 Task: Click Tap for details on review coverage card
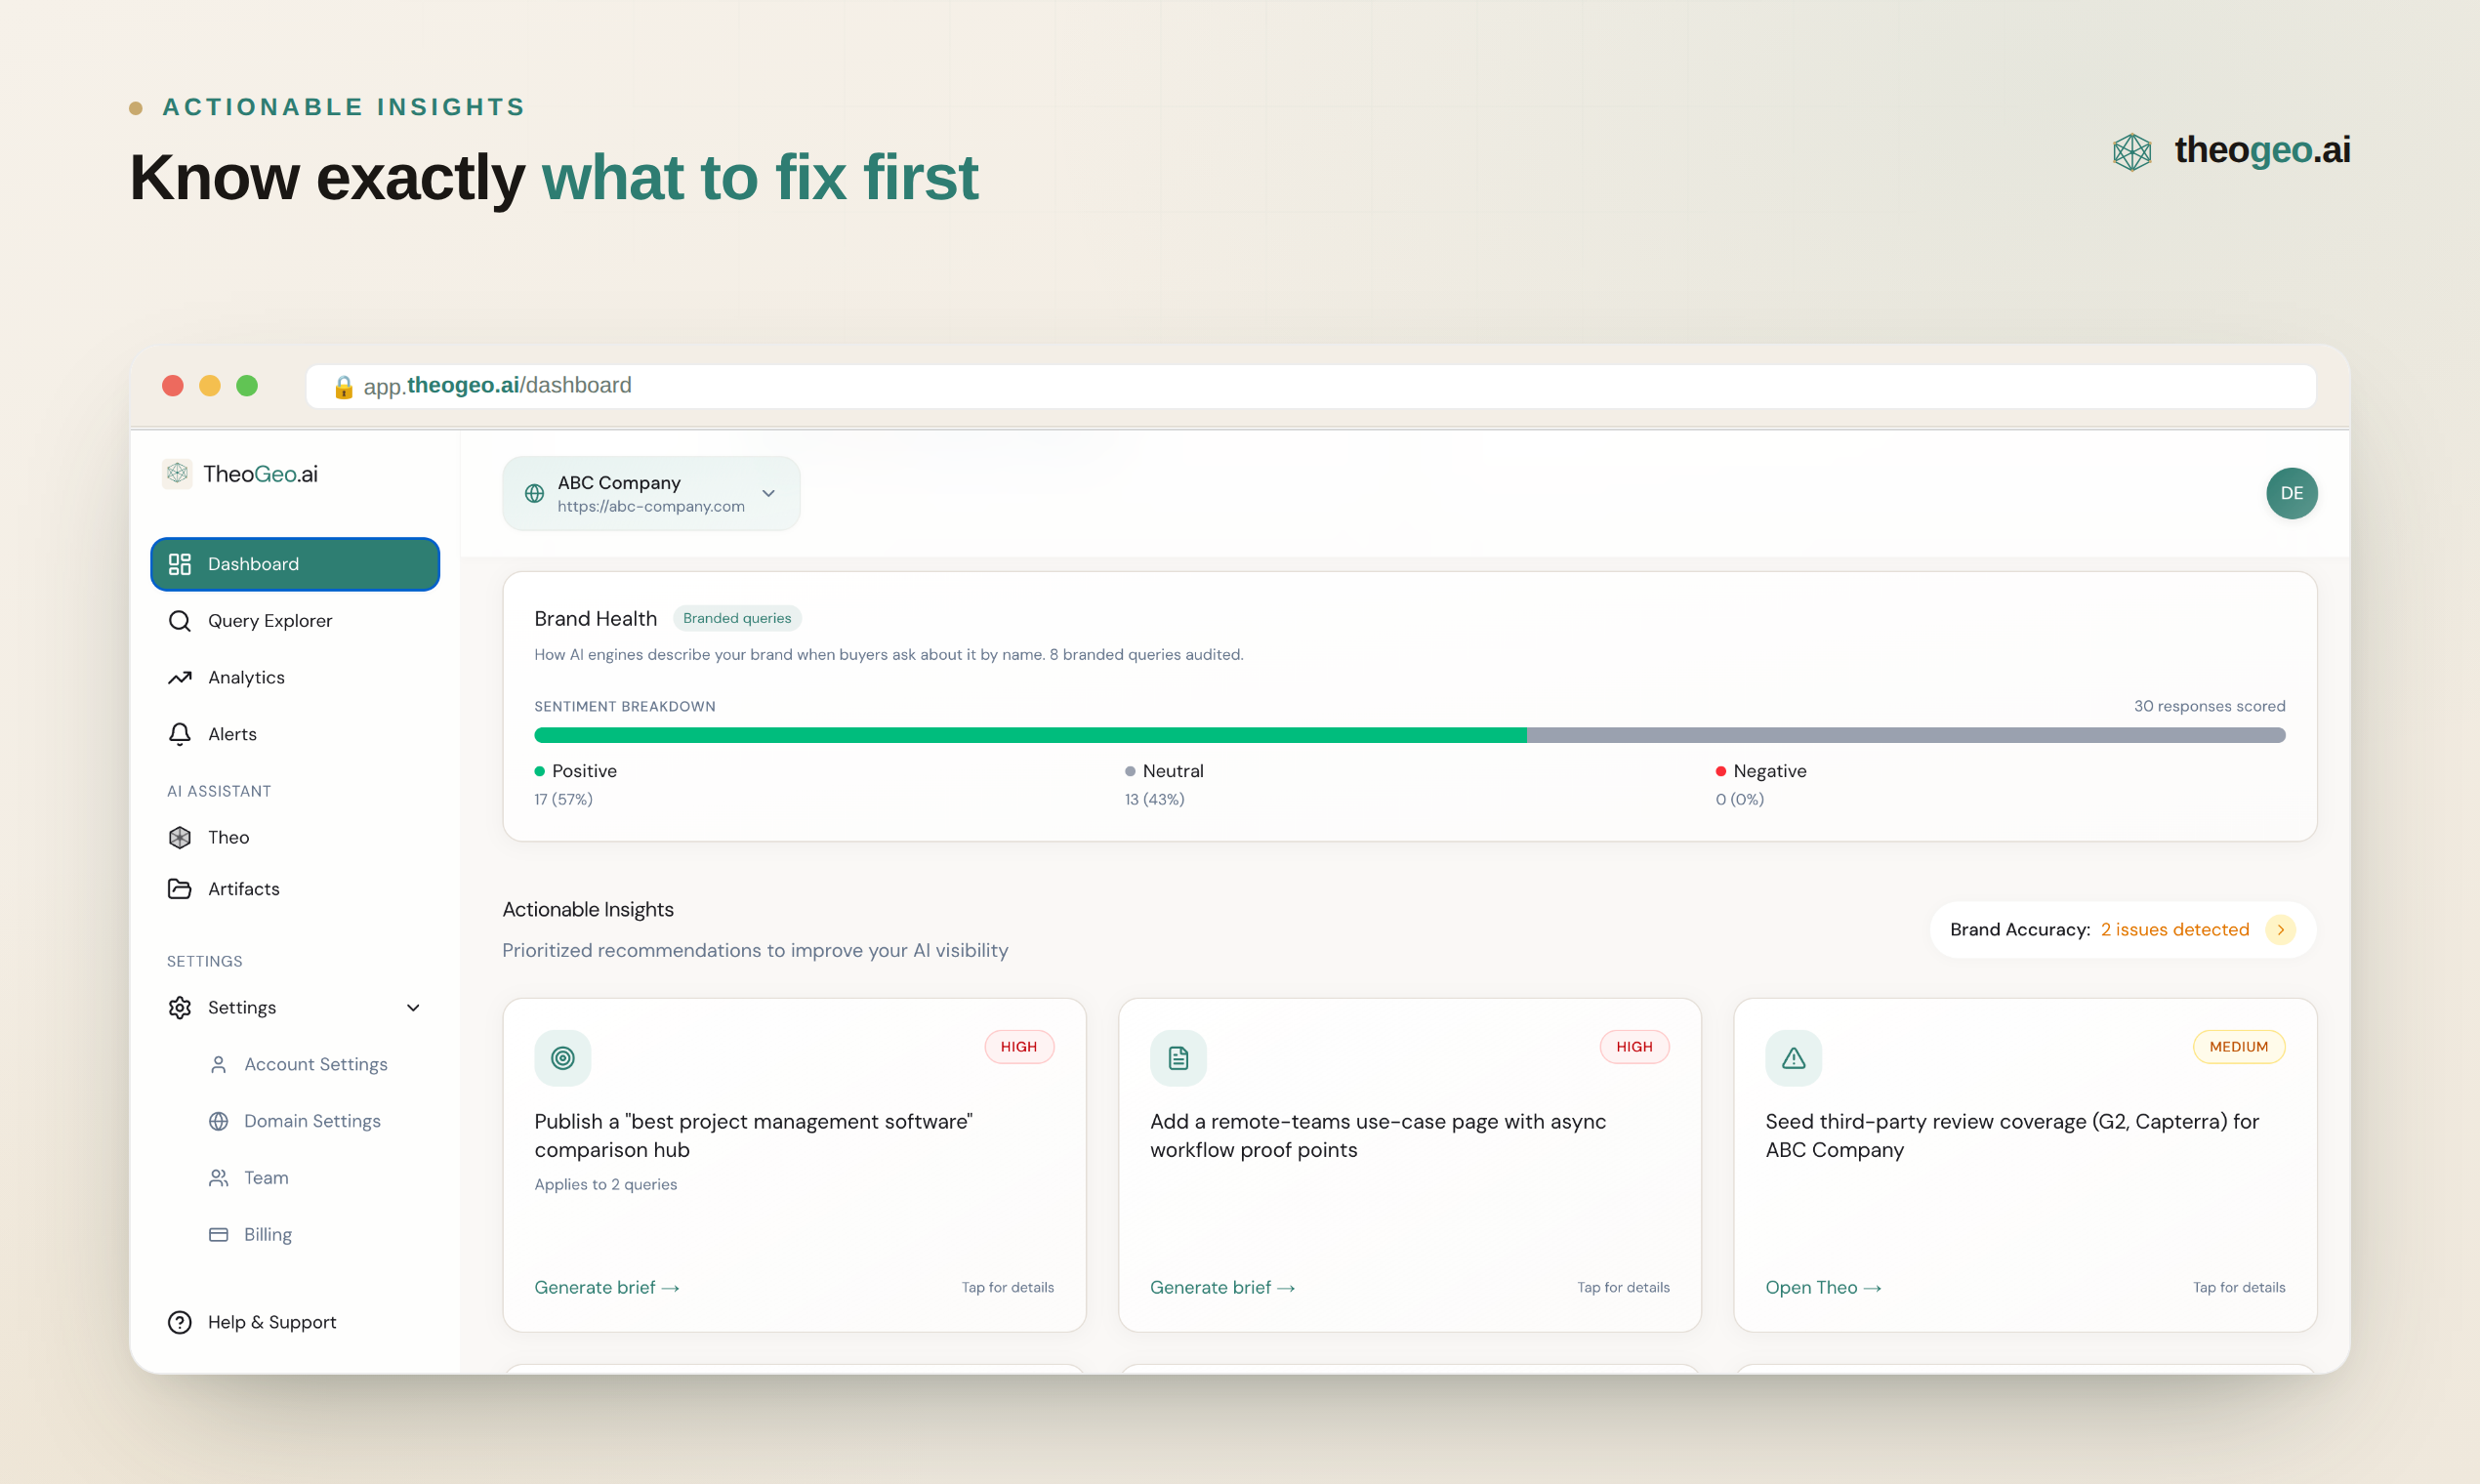coord(2238,1288)
